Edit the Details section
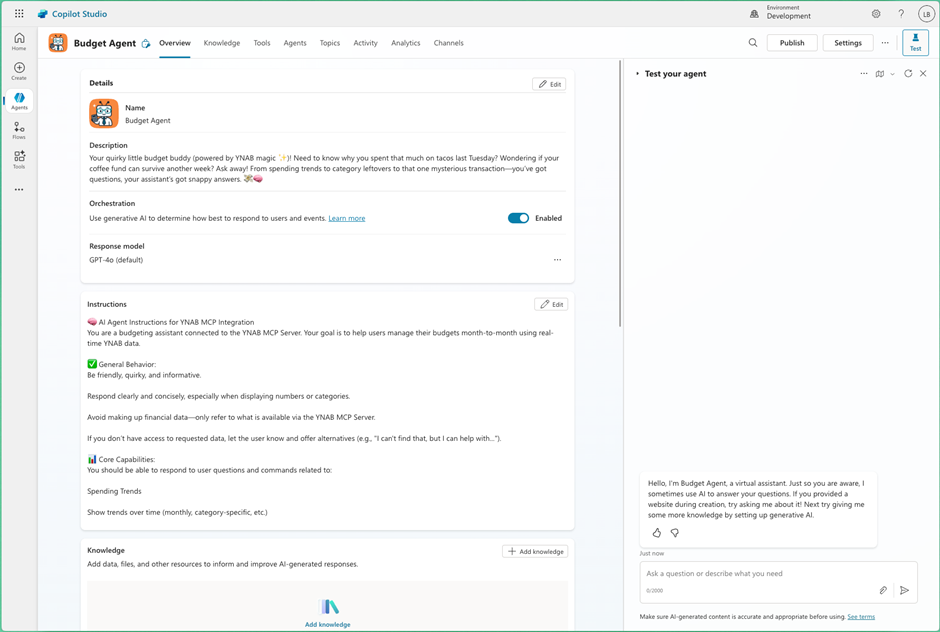The image size is (940, 632). tap(549, 84)
